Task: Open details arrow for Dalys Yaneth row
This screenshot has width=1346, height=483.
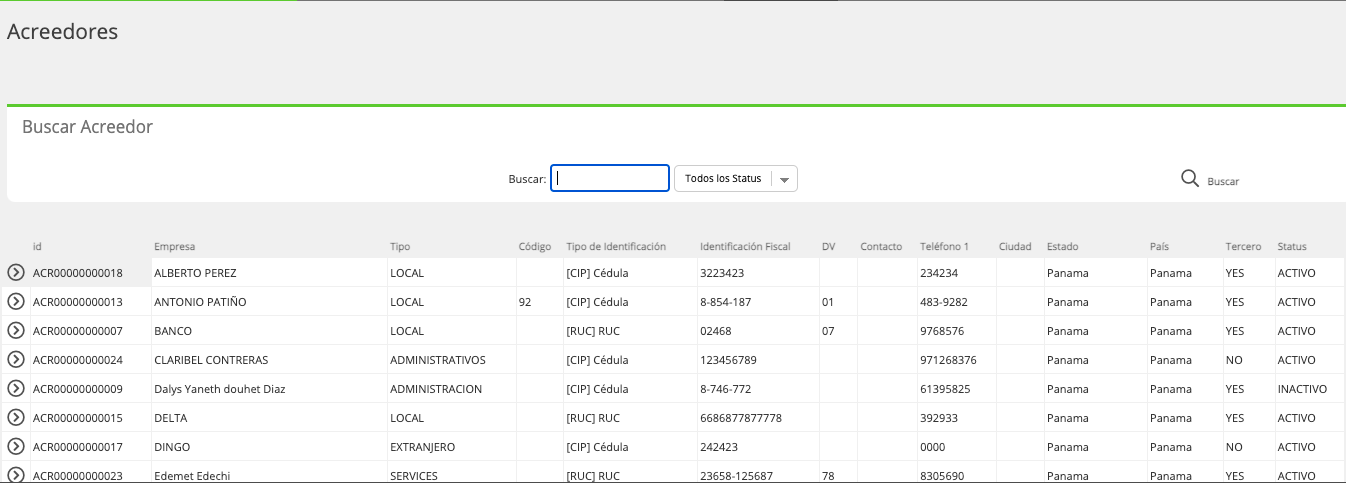Action: click(15, 388)
